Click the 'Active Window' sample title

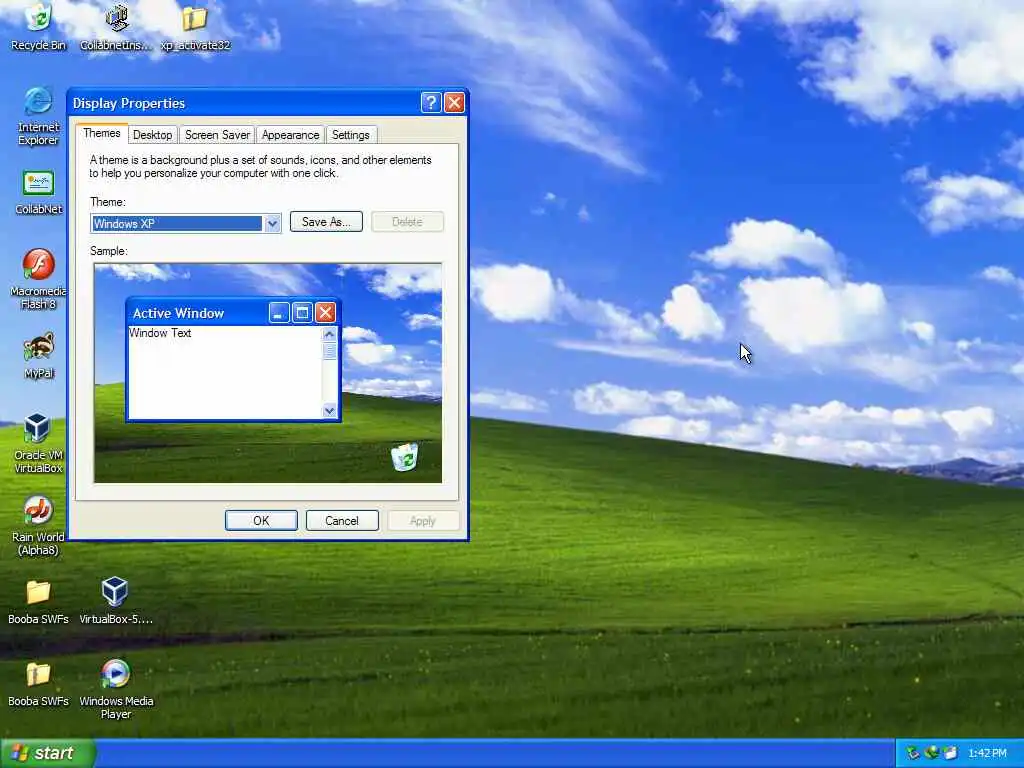[x=178, y=313]
